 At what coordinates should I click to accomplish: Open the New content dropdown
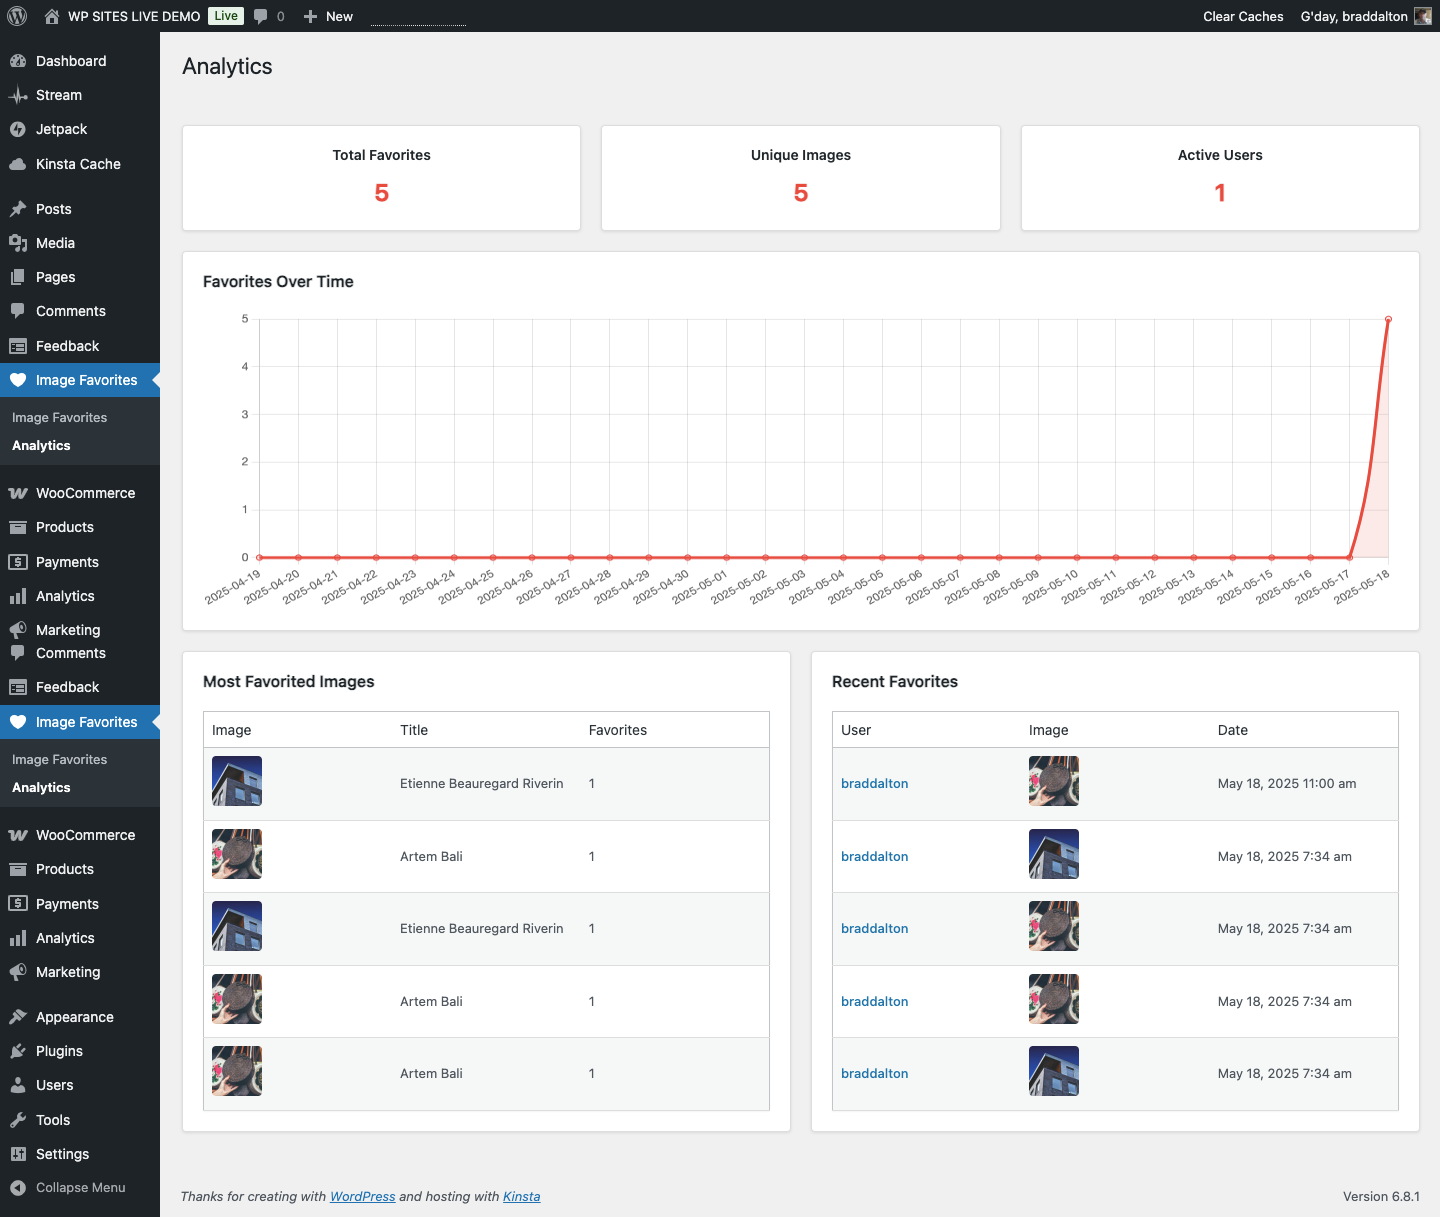(x=329, y=16)
